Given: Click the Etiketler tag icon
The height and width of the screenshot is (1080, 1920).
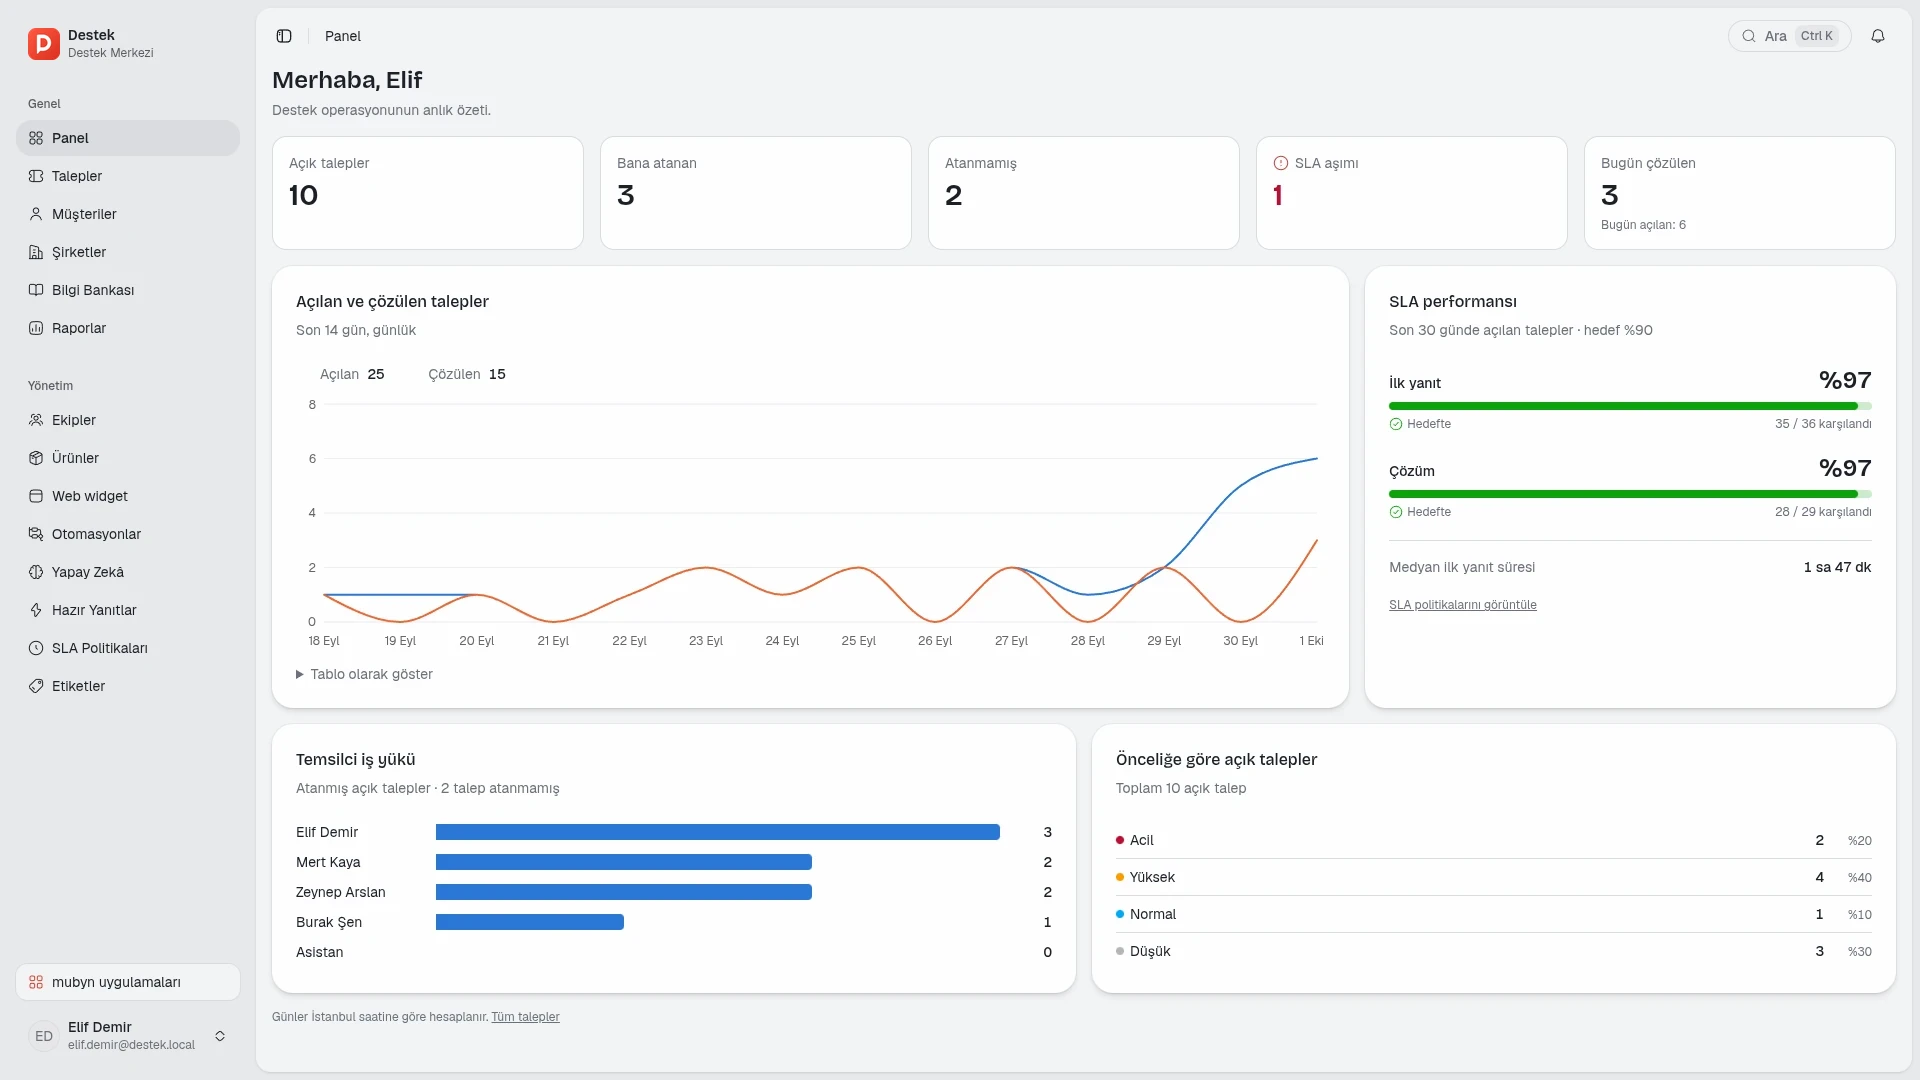Looking at the screenshot, I should coord(36,686).
